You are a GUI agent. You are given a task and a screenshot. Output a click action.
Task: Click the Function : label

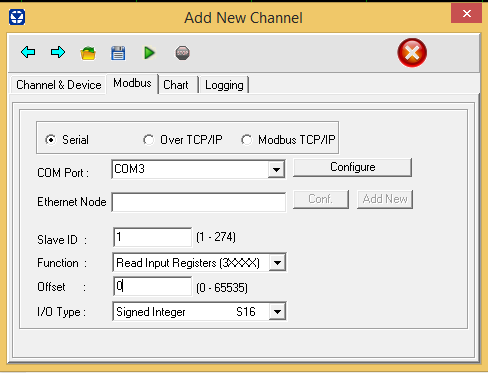(x=62, y=263)
